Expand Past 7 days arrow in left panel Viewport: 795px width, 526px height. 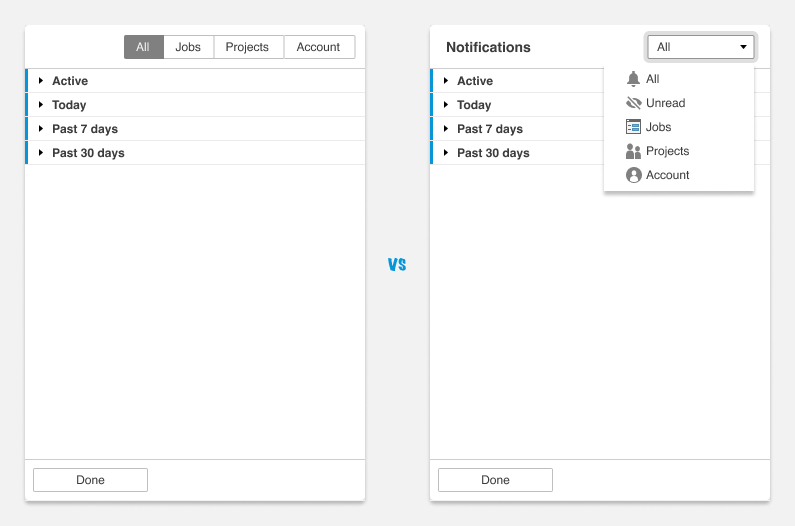[41, 129]
